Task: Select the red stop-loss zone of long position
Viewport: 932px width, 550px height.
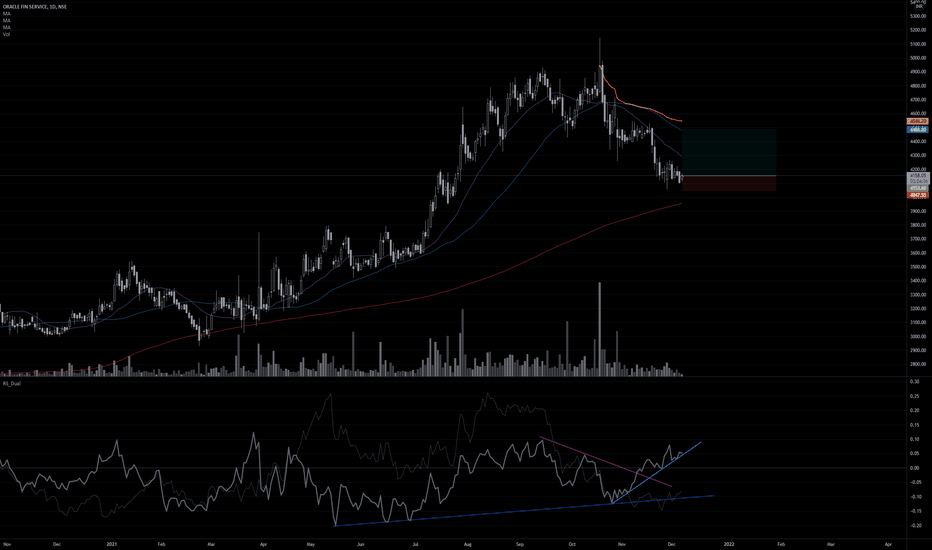Action: (729, 183)
